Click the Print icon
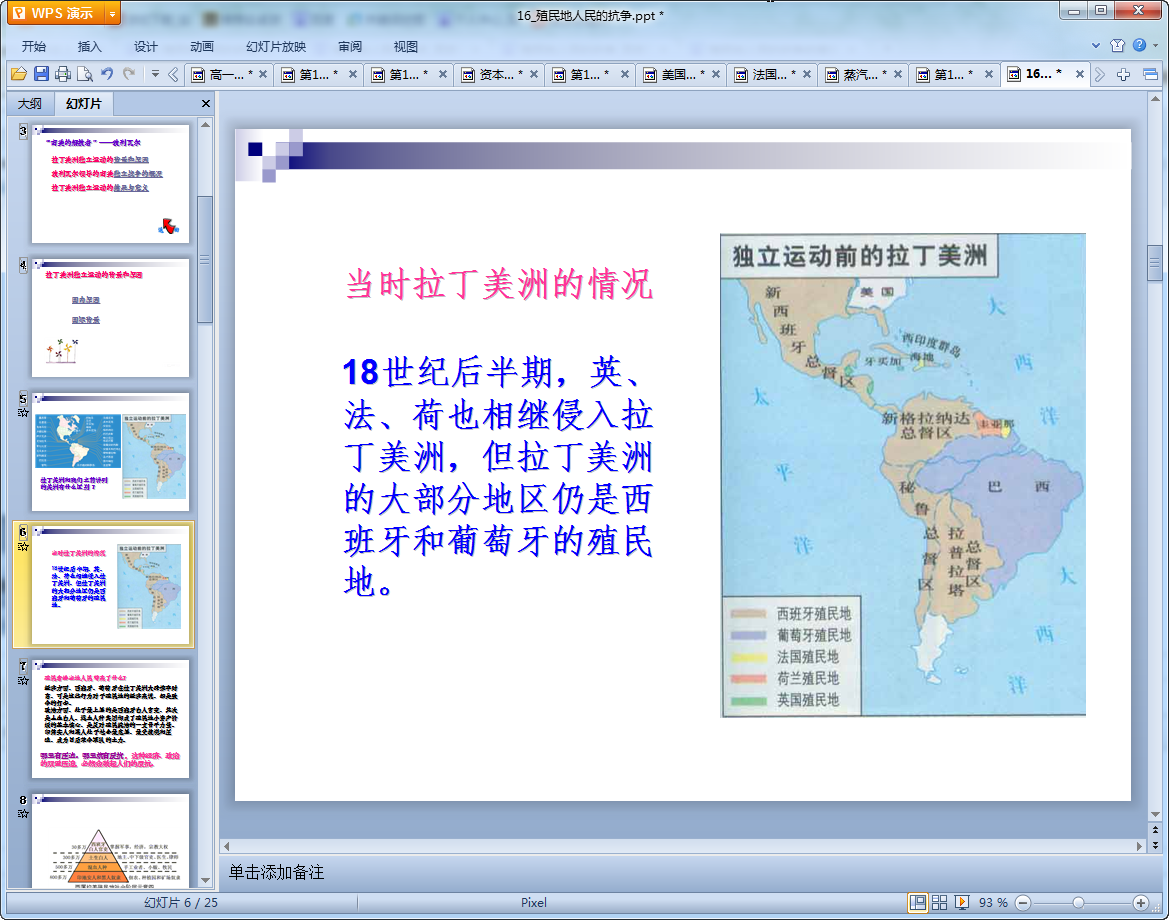 click(x=63, y=74)
